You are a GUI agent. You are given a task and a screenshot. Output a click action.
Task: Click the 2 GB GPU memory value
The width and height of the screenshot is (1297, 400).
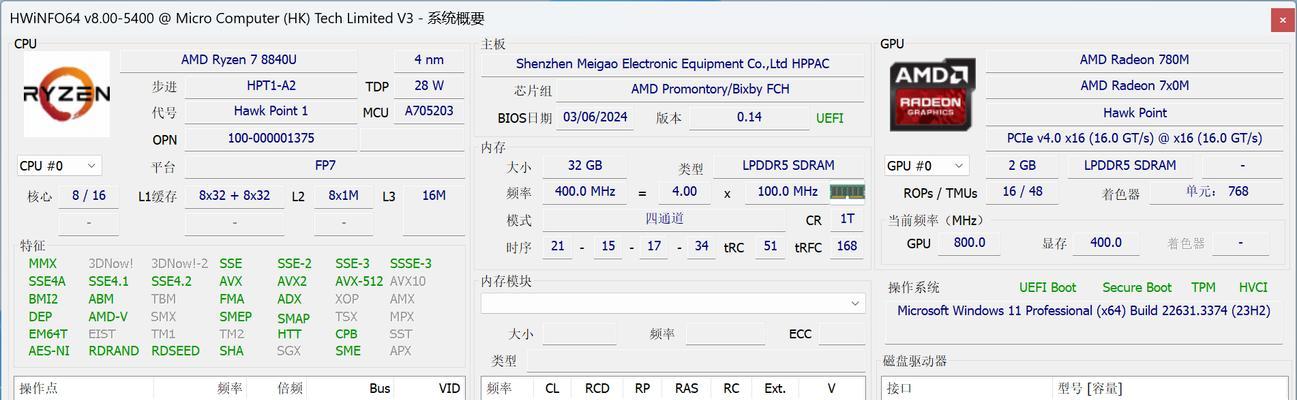pos(1021,165)
